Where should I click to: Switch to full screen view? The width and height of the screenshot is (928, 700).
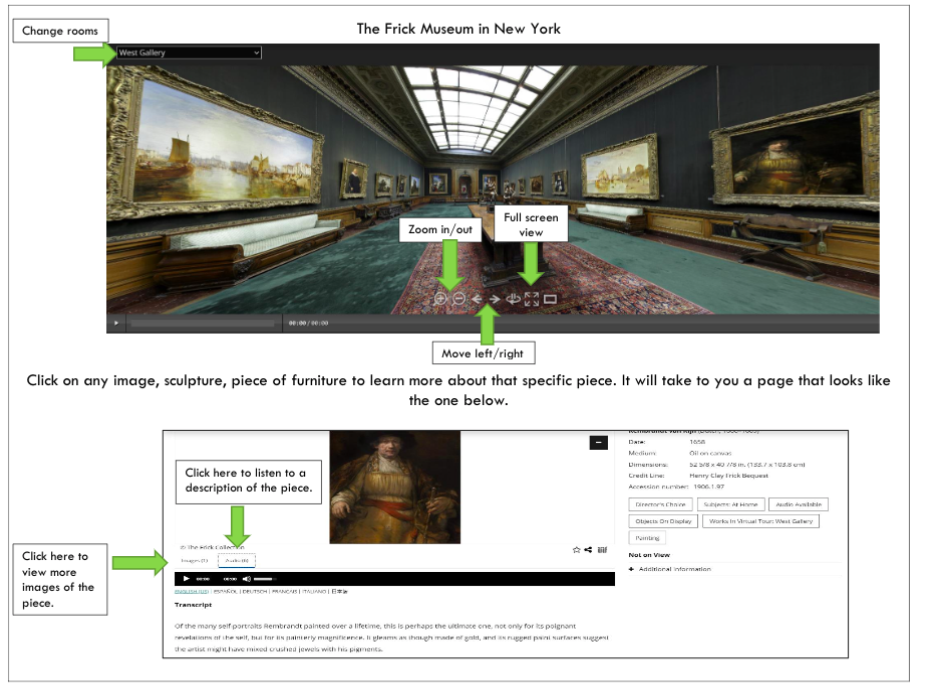531,299
